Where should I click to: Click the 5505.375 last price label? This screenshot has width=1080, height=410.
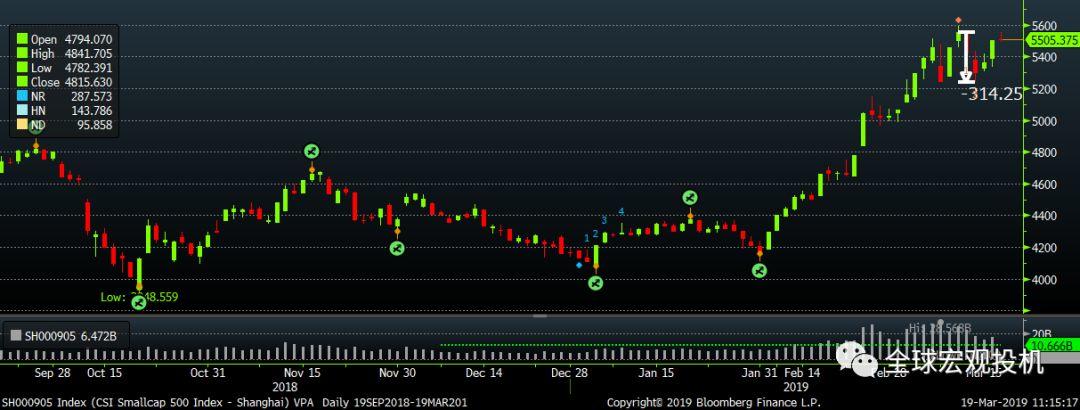point(1054,41)
